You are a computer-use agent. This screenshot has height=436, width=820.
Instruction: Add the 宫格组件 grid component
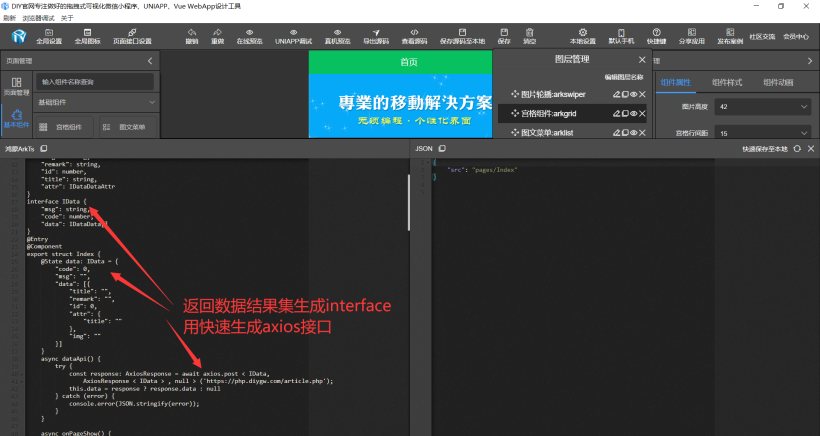click(x=61, y=127)
